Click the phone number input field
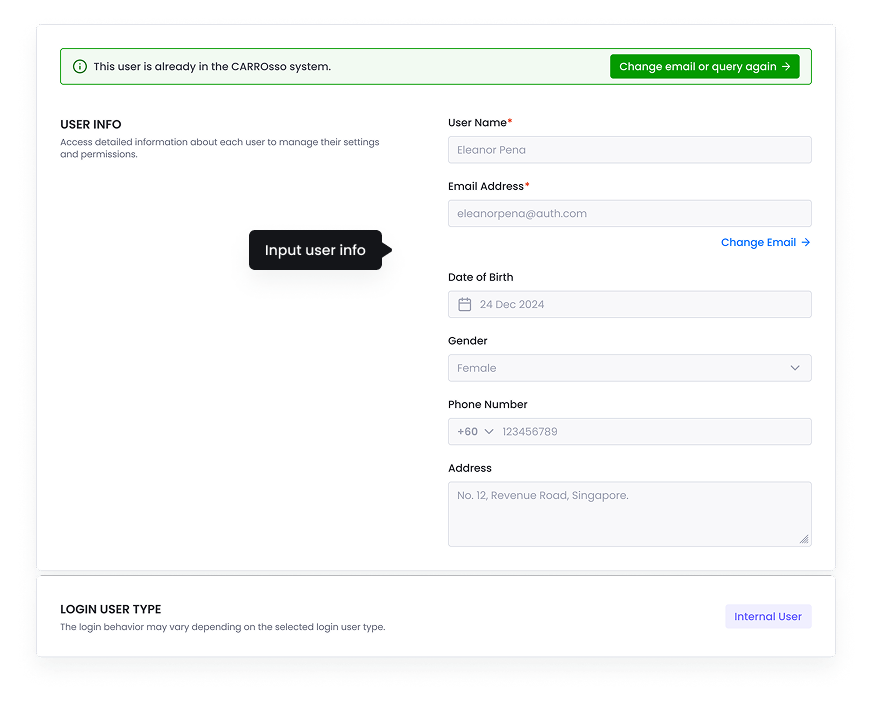The height and width of the screenshot is (706, 872). [650, 431]
